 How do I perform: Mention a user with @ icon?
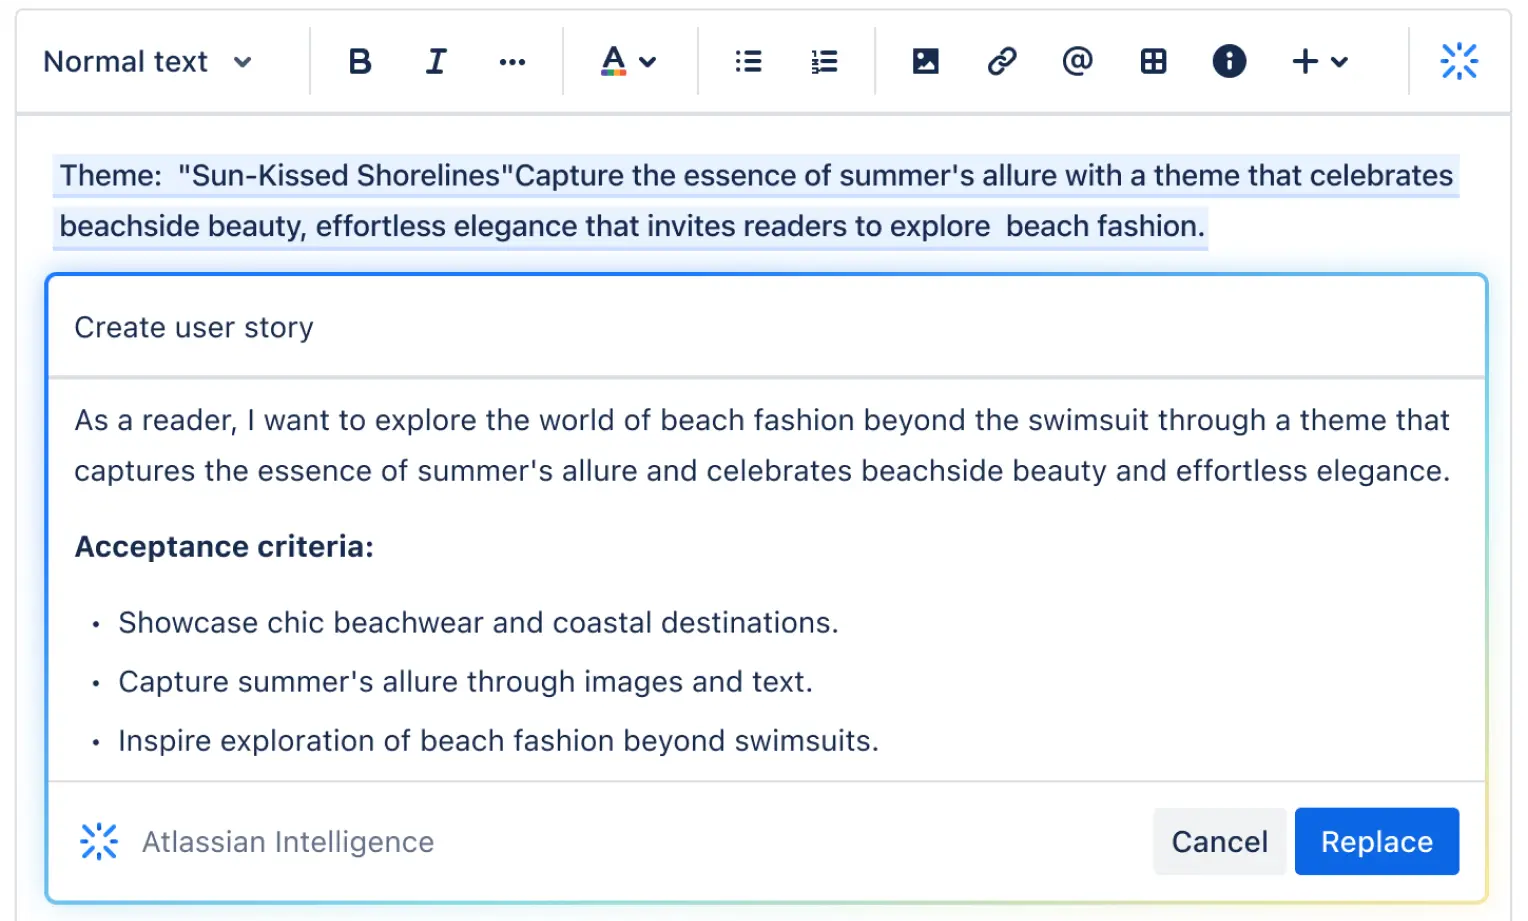(1077, 62)
